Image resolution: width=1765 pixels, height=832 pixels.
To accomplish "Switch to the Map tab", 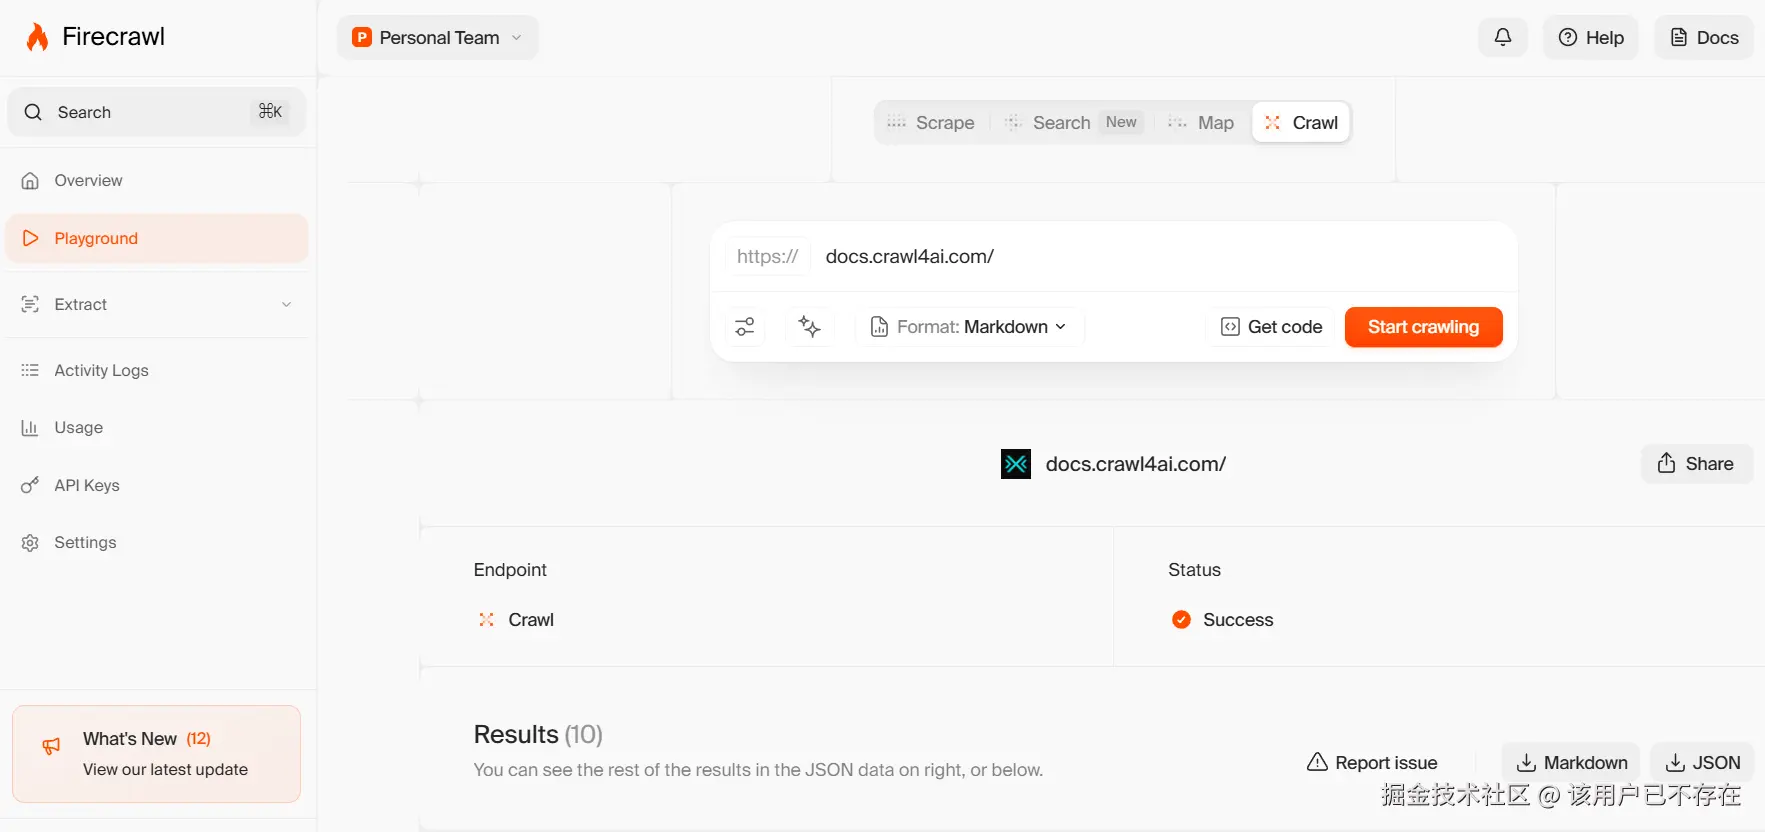I will click(1202, 123).
